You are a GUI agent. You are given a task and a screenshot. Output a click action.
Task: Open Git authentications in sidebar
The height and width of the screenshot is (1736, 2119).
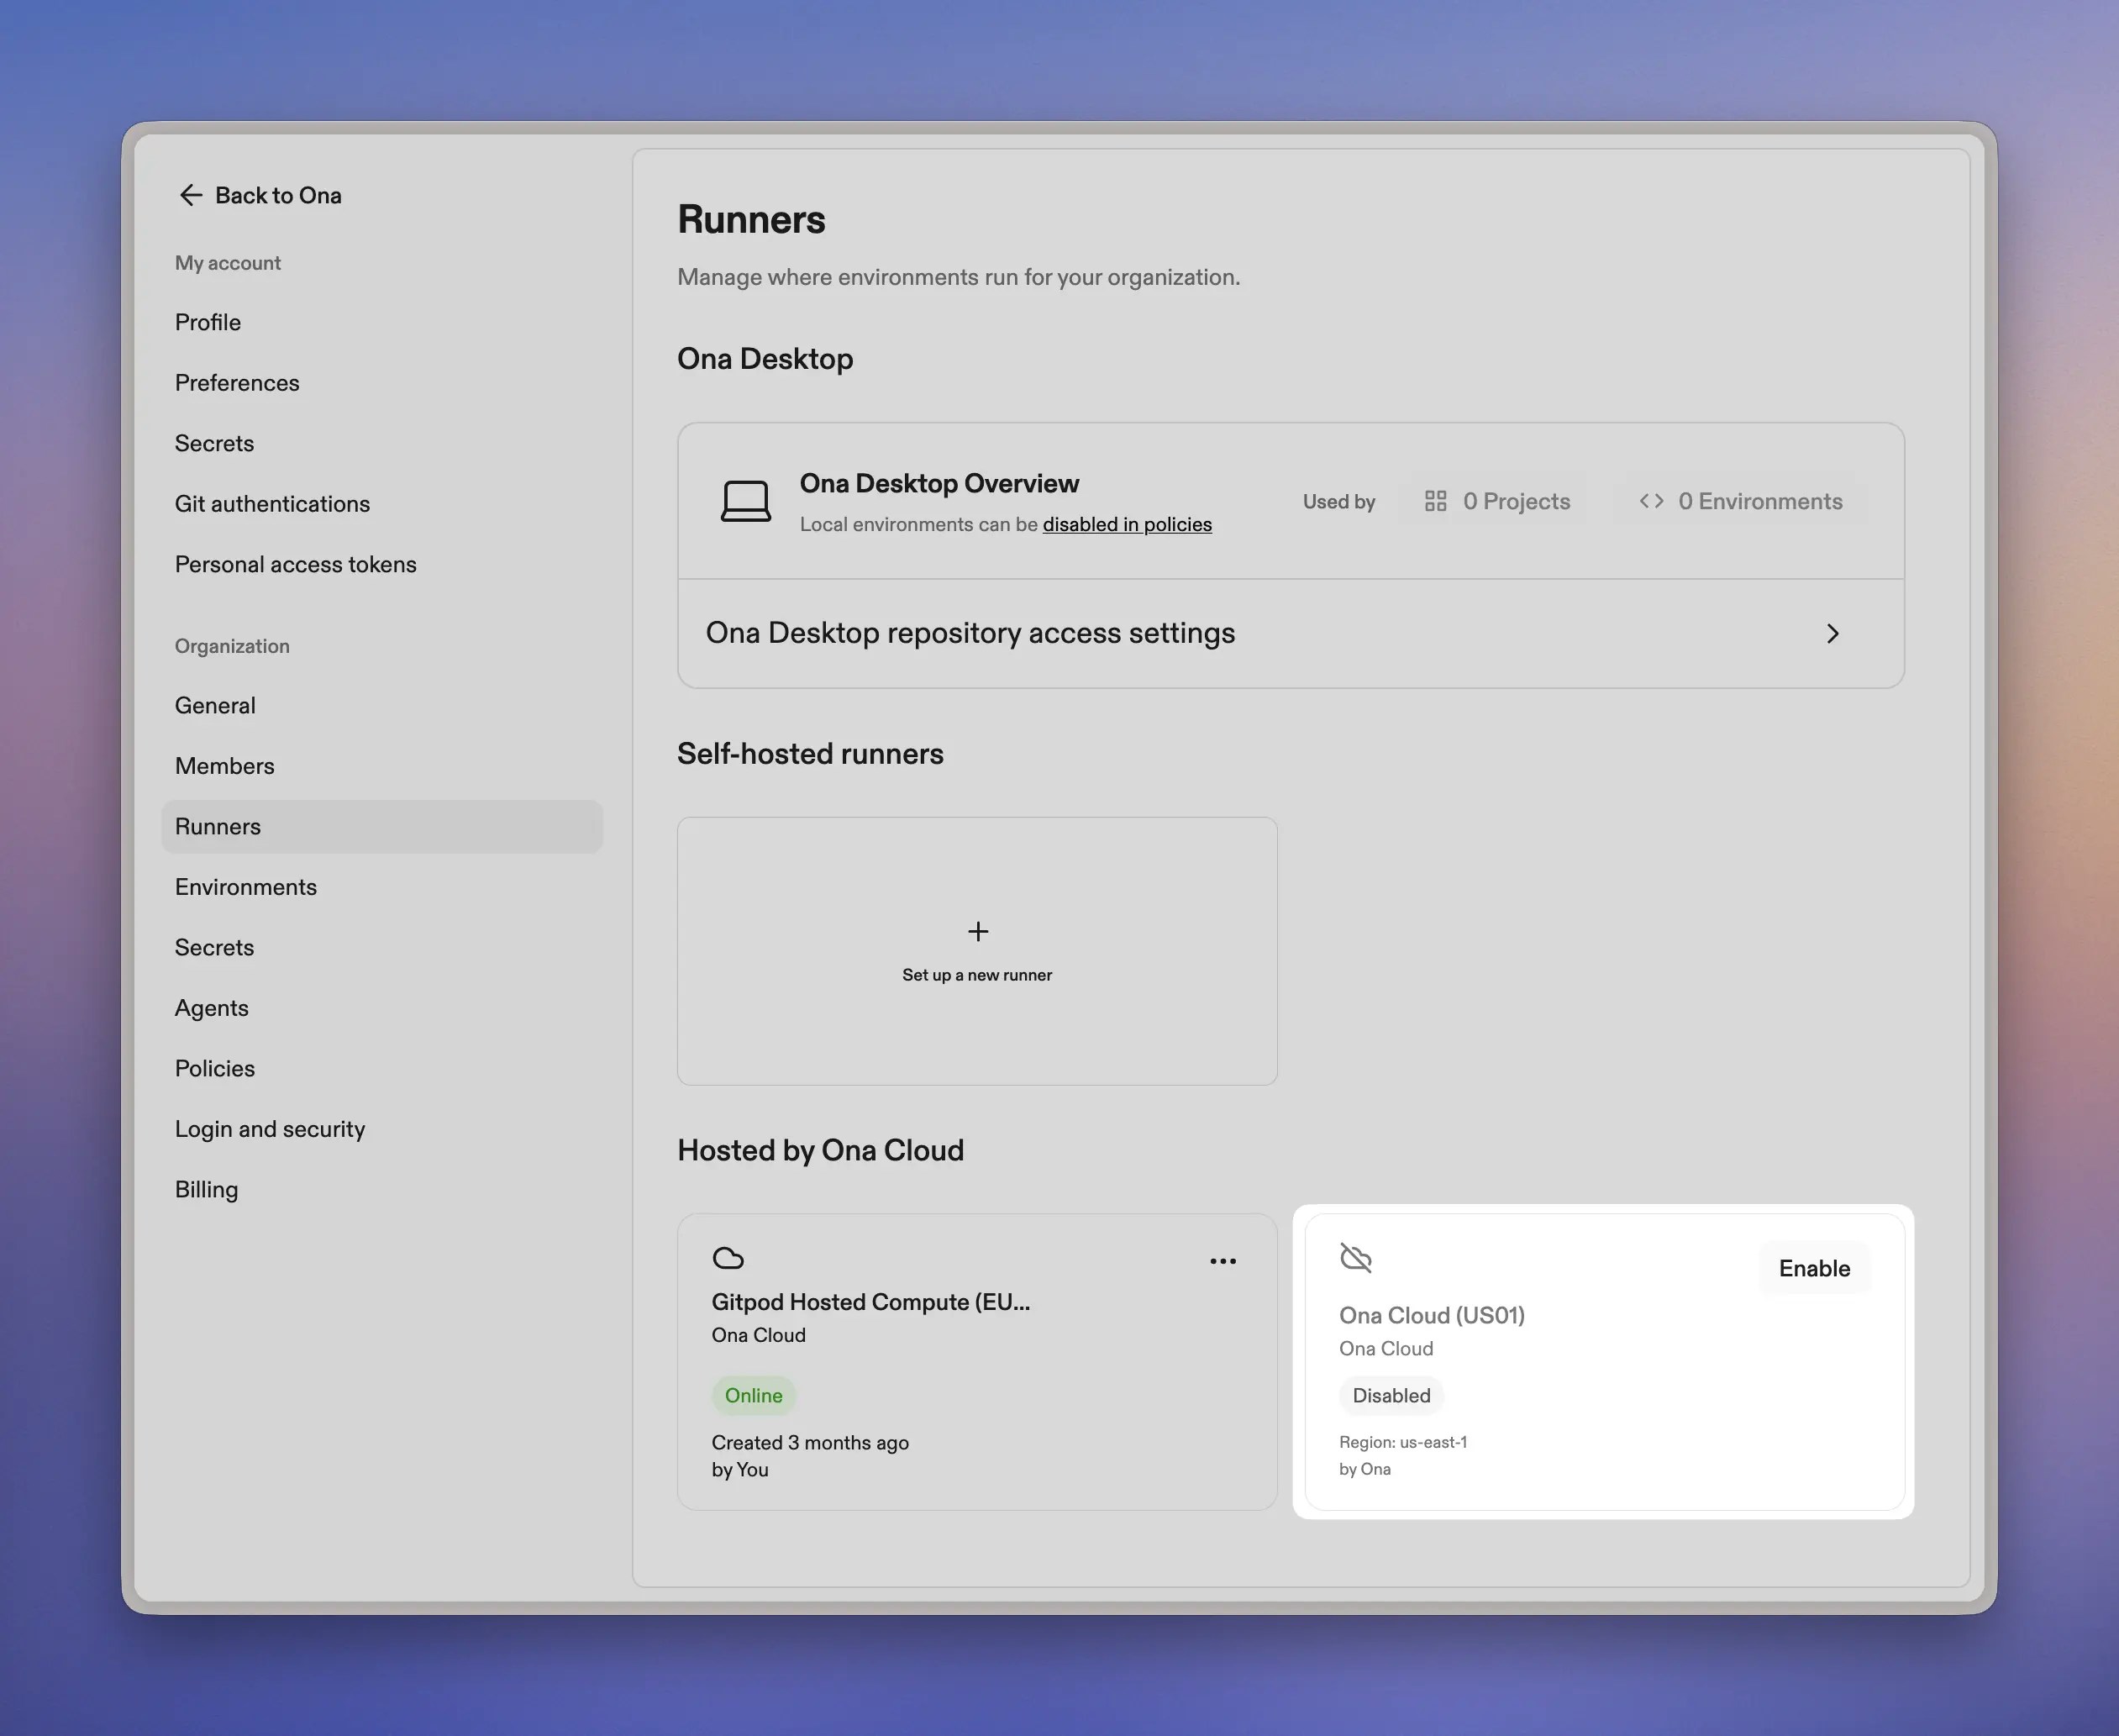tap(272, 504)
